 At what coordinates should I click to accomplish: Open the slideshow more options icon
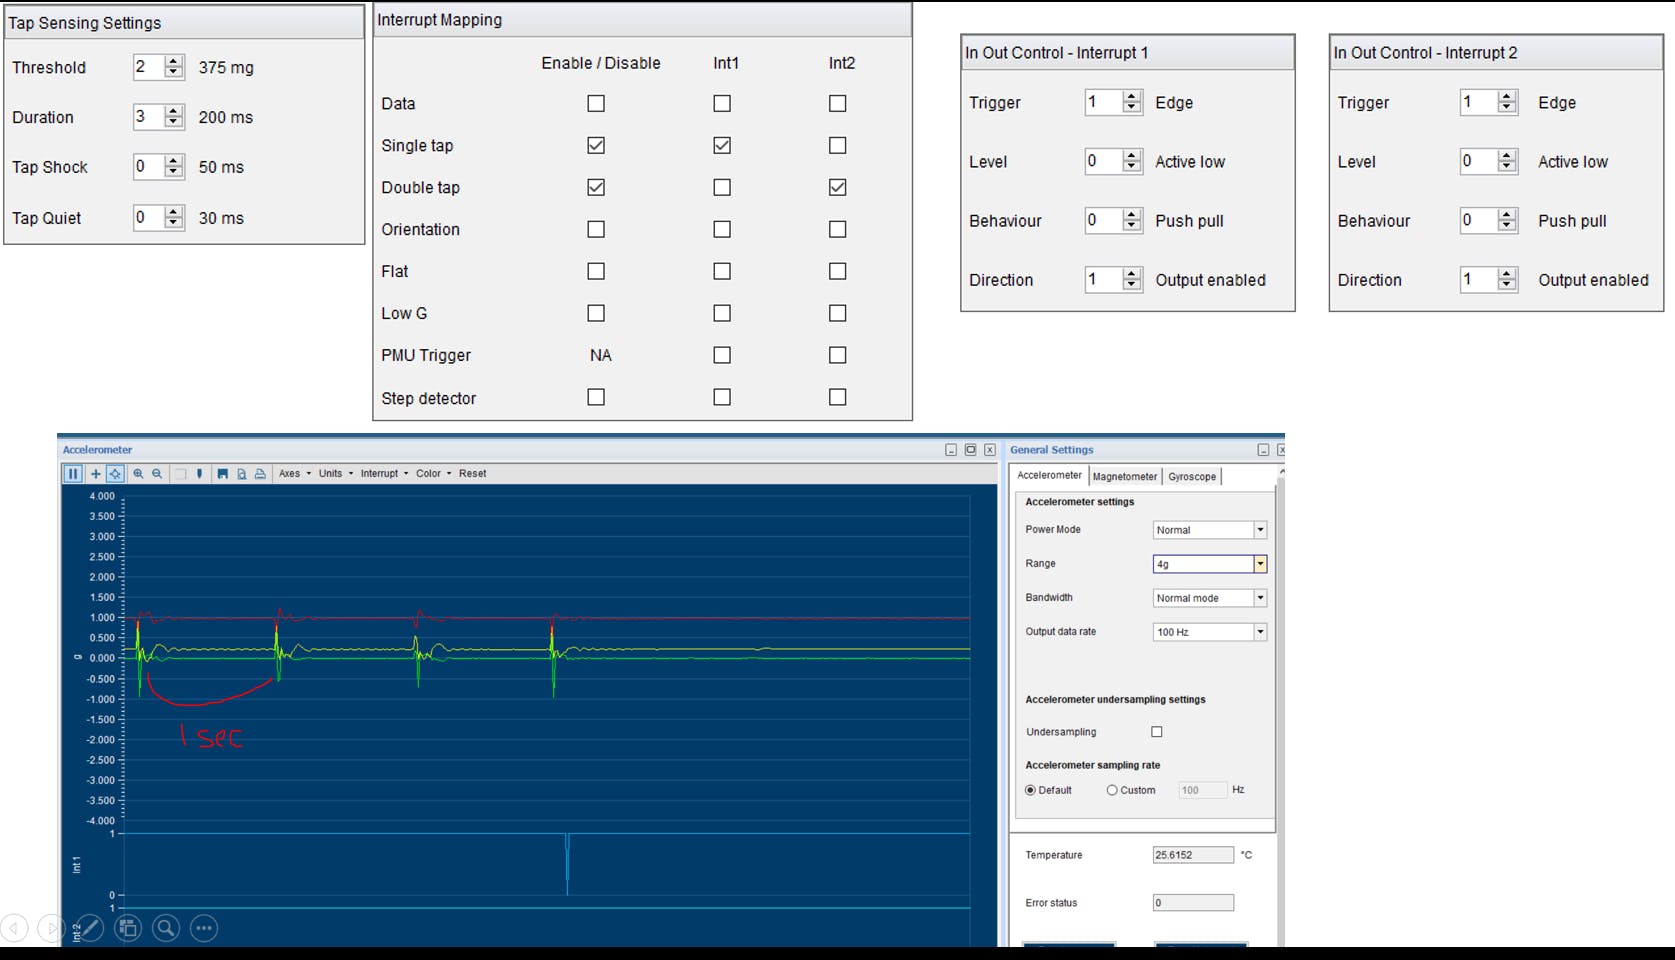tap(204, 928)
